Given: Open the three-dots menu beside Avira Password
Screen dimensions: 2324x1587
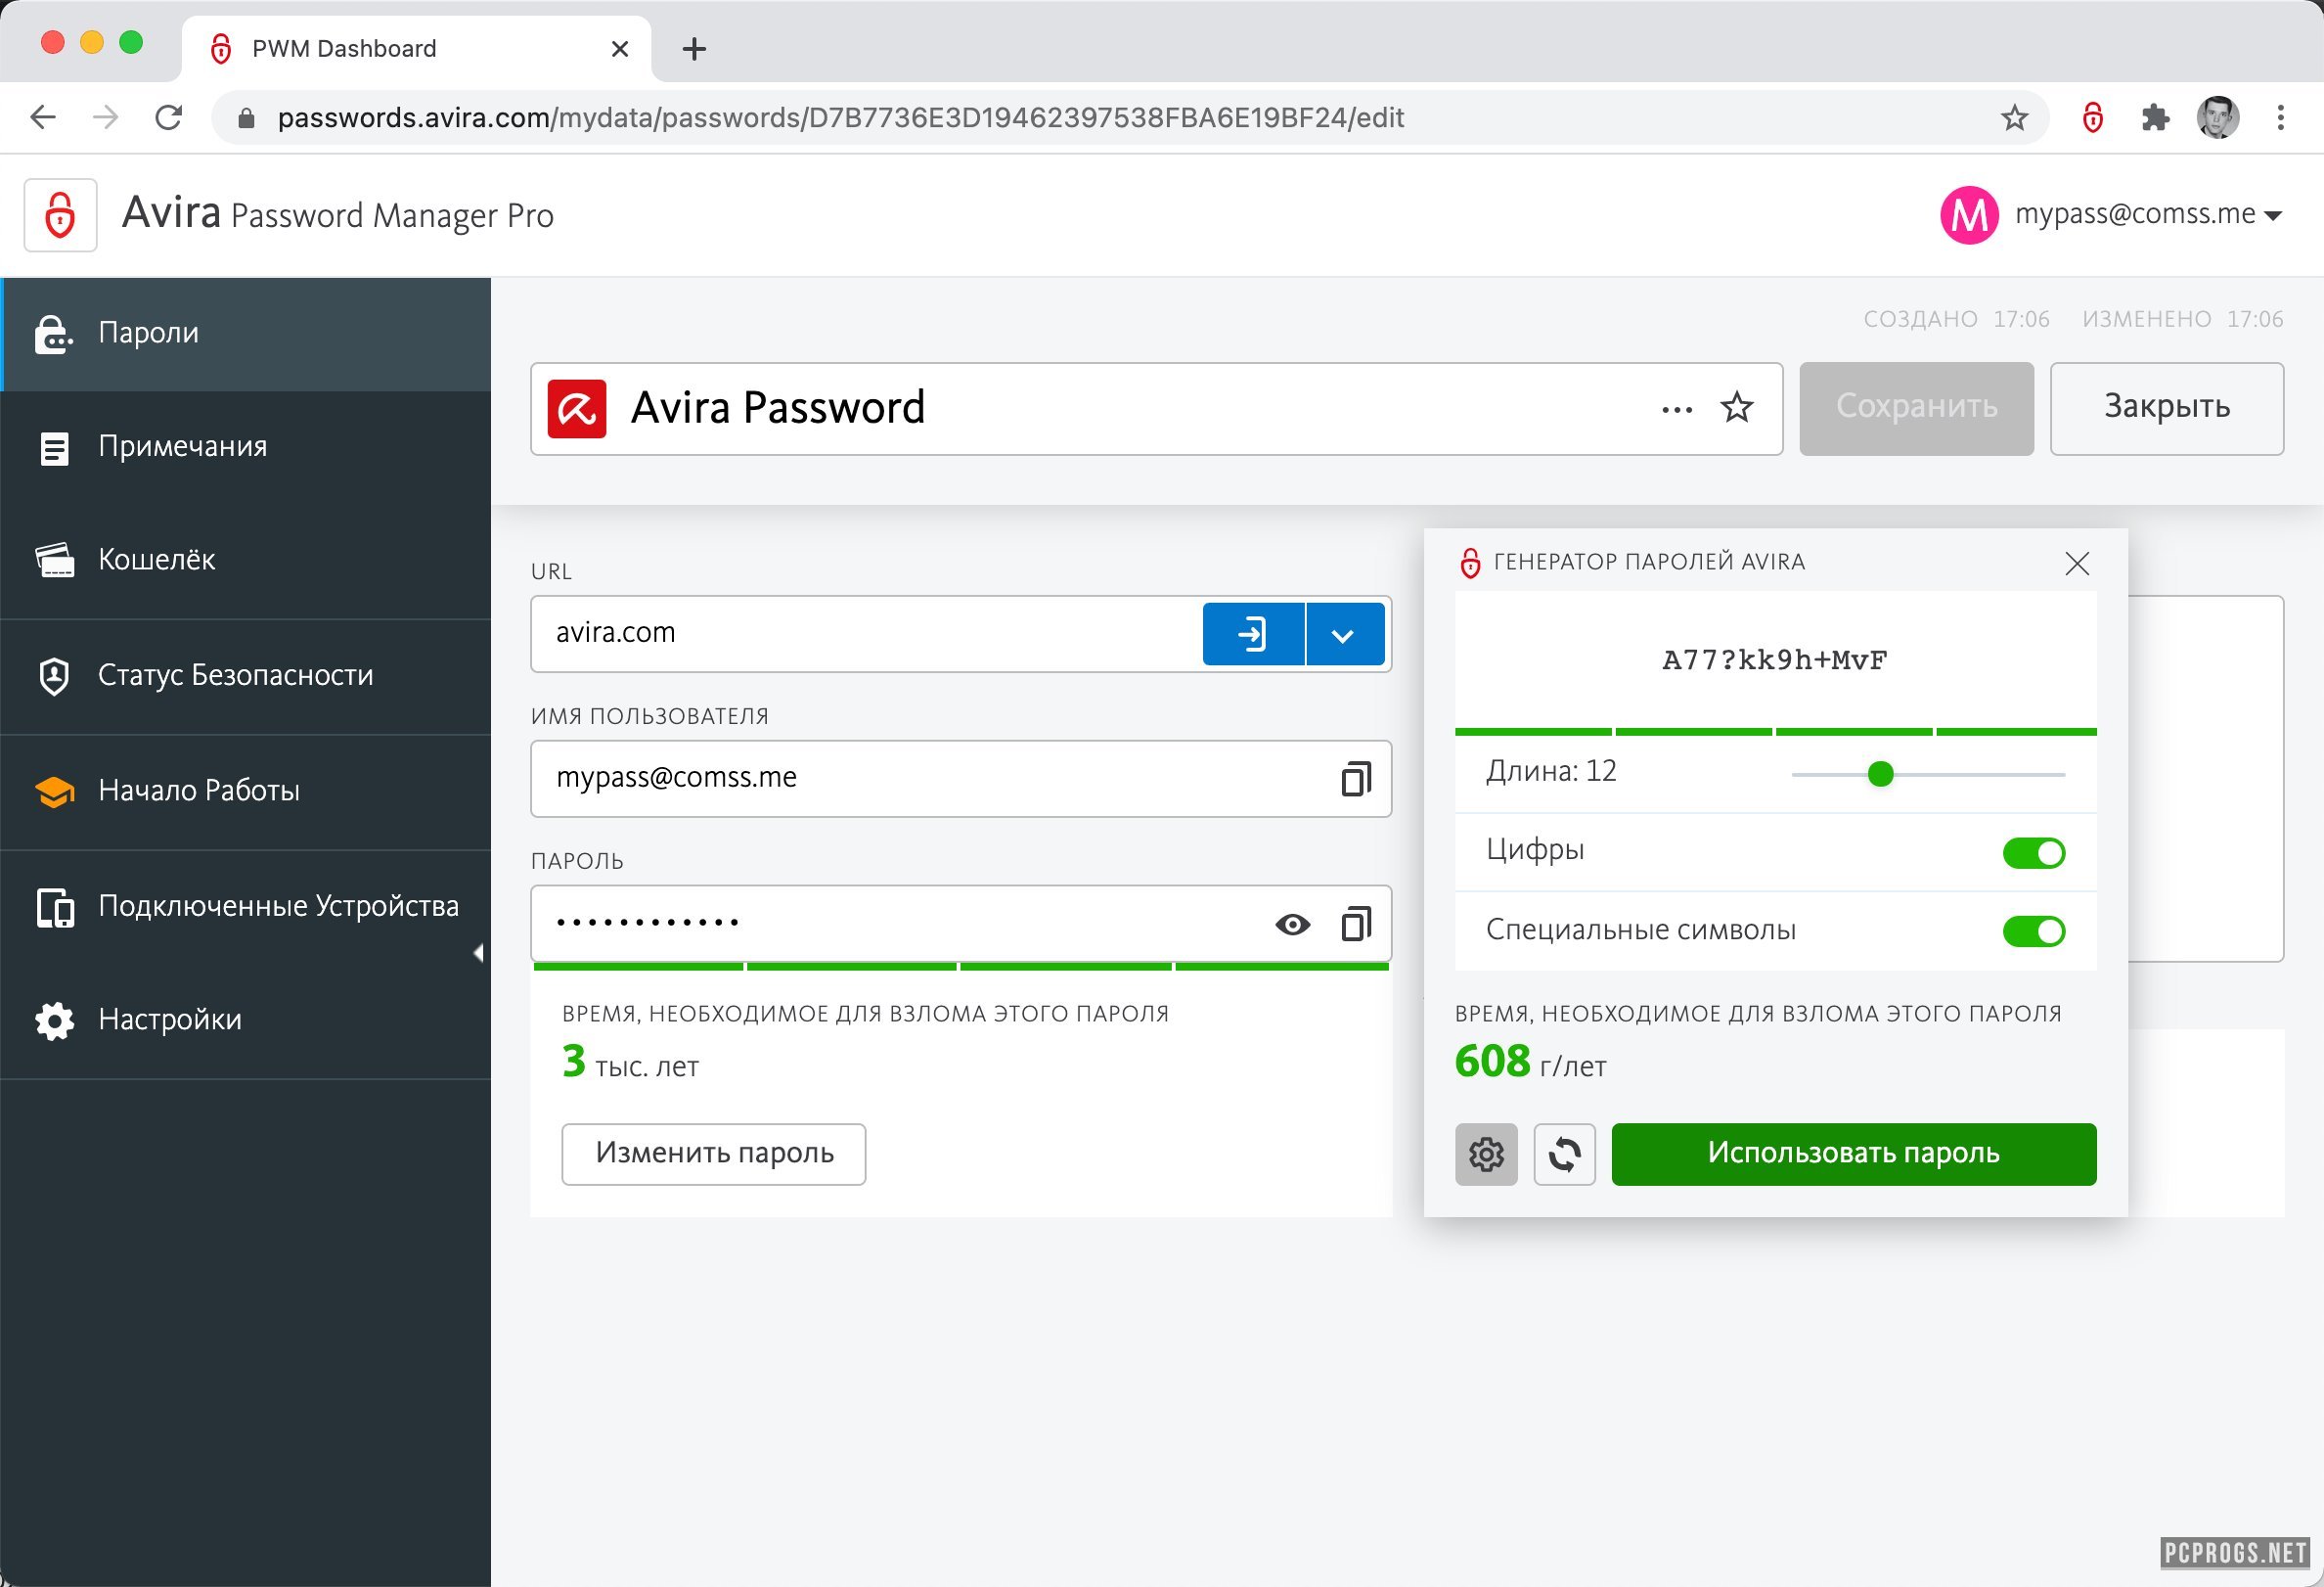Looking at the screenshot, I should (1676, 408).
